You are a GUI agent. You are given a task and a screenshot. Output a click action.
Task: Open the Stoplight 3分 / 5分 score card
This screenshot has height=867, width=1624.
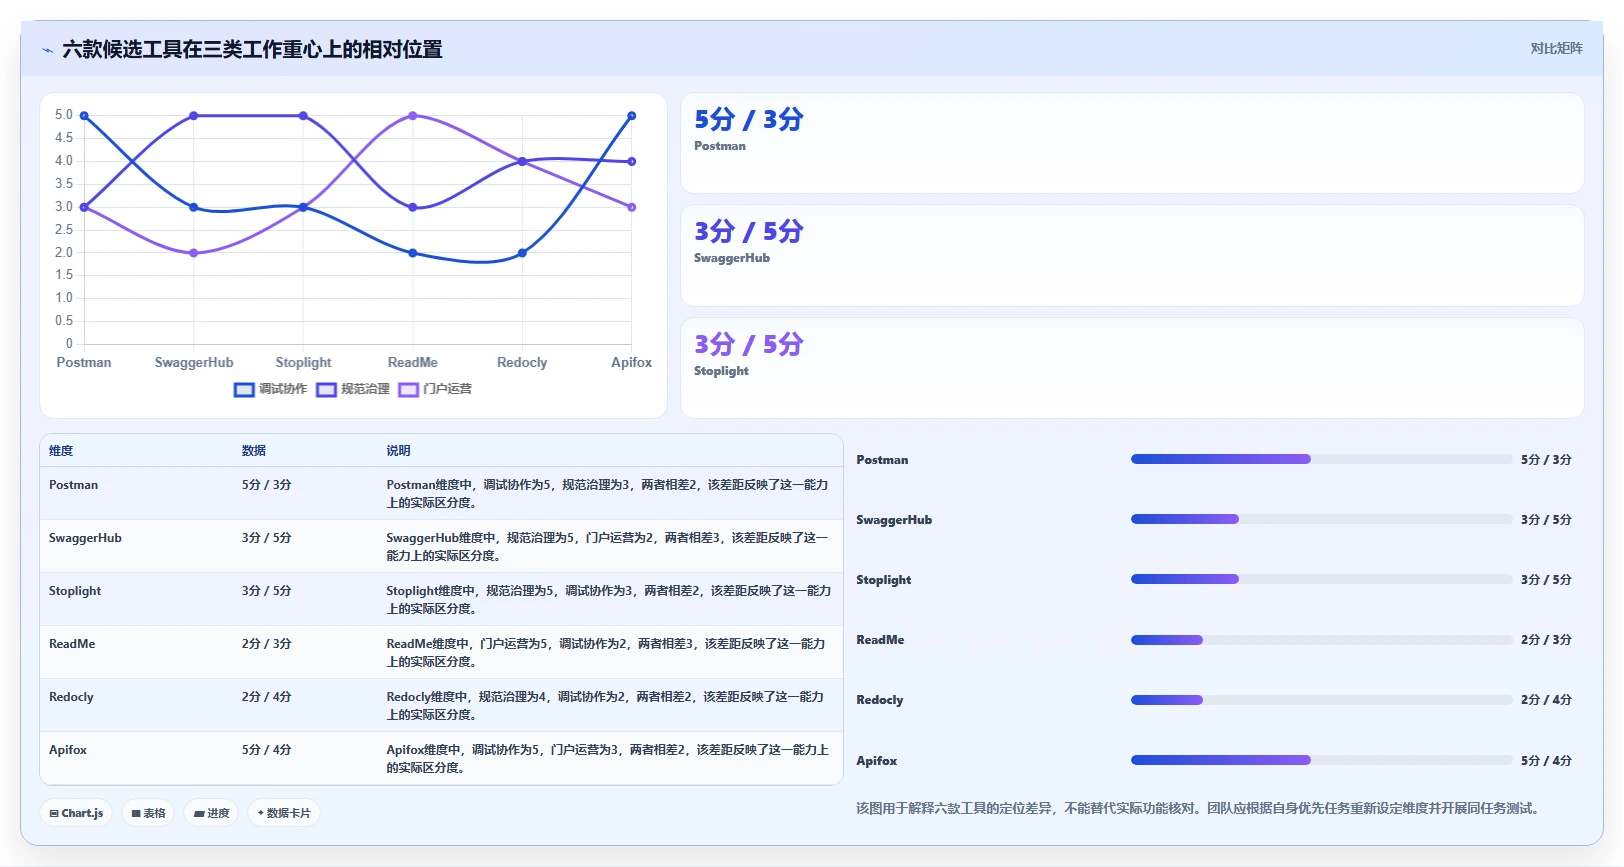pyautogui.click(x=1132, y=368)
